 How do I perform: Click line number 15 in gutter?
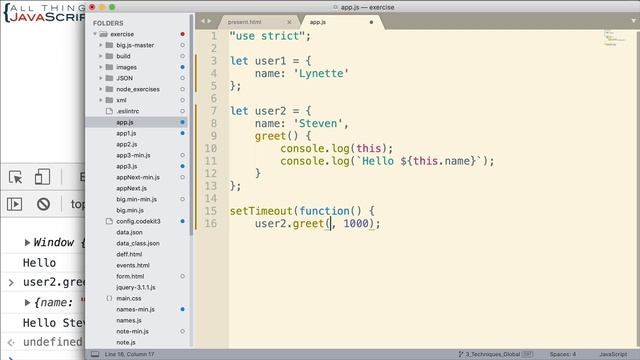210,211
